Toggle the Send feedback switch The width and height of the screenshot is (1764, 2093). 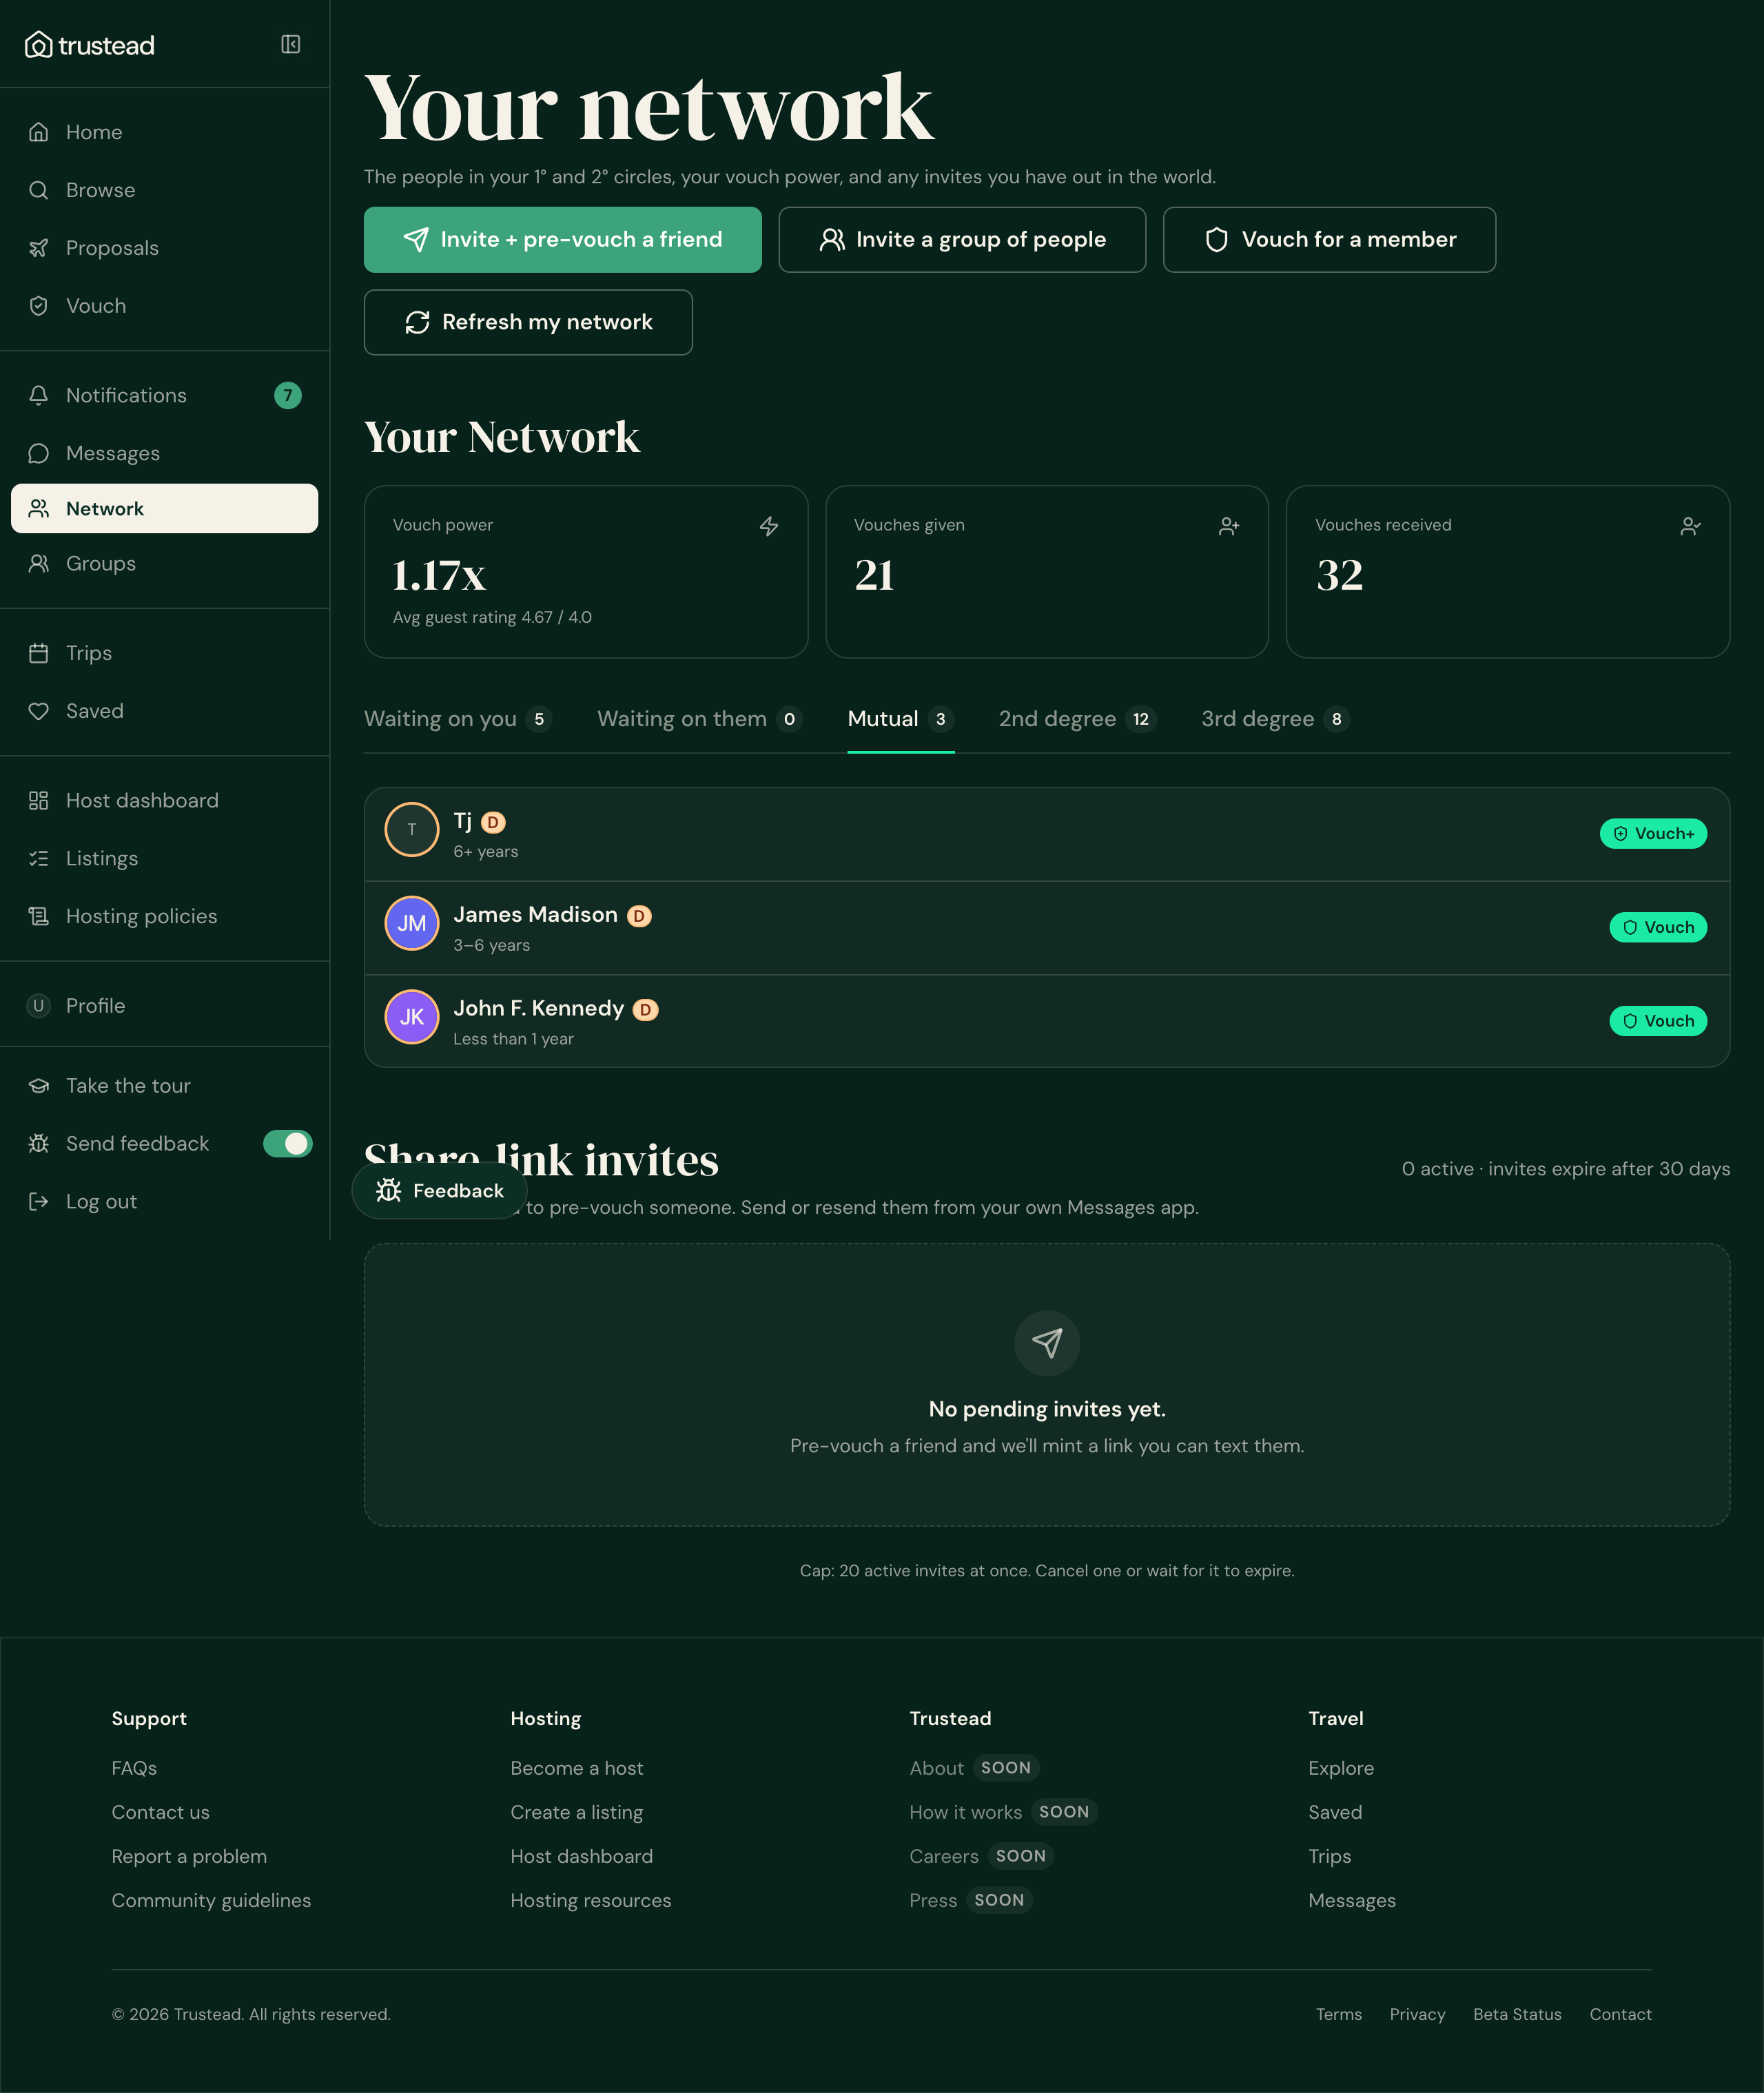coord(288,1143)
